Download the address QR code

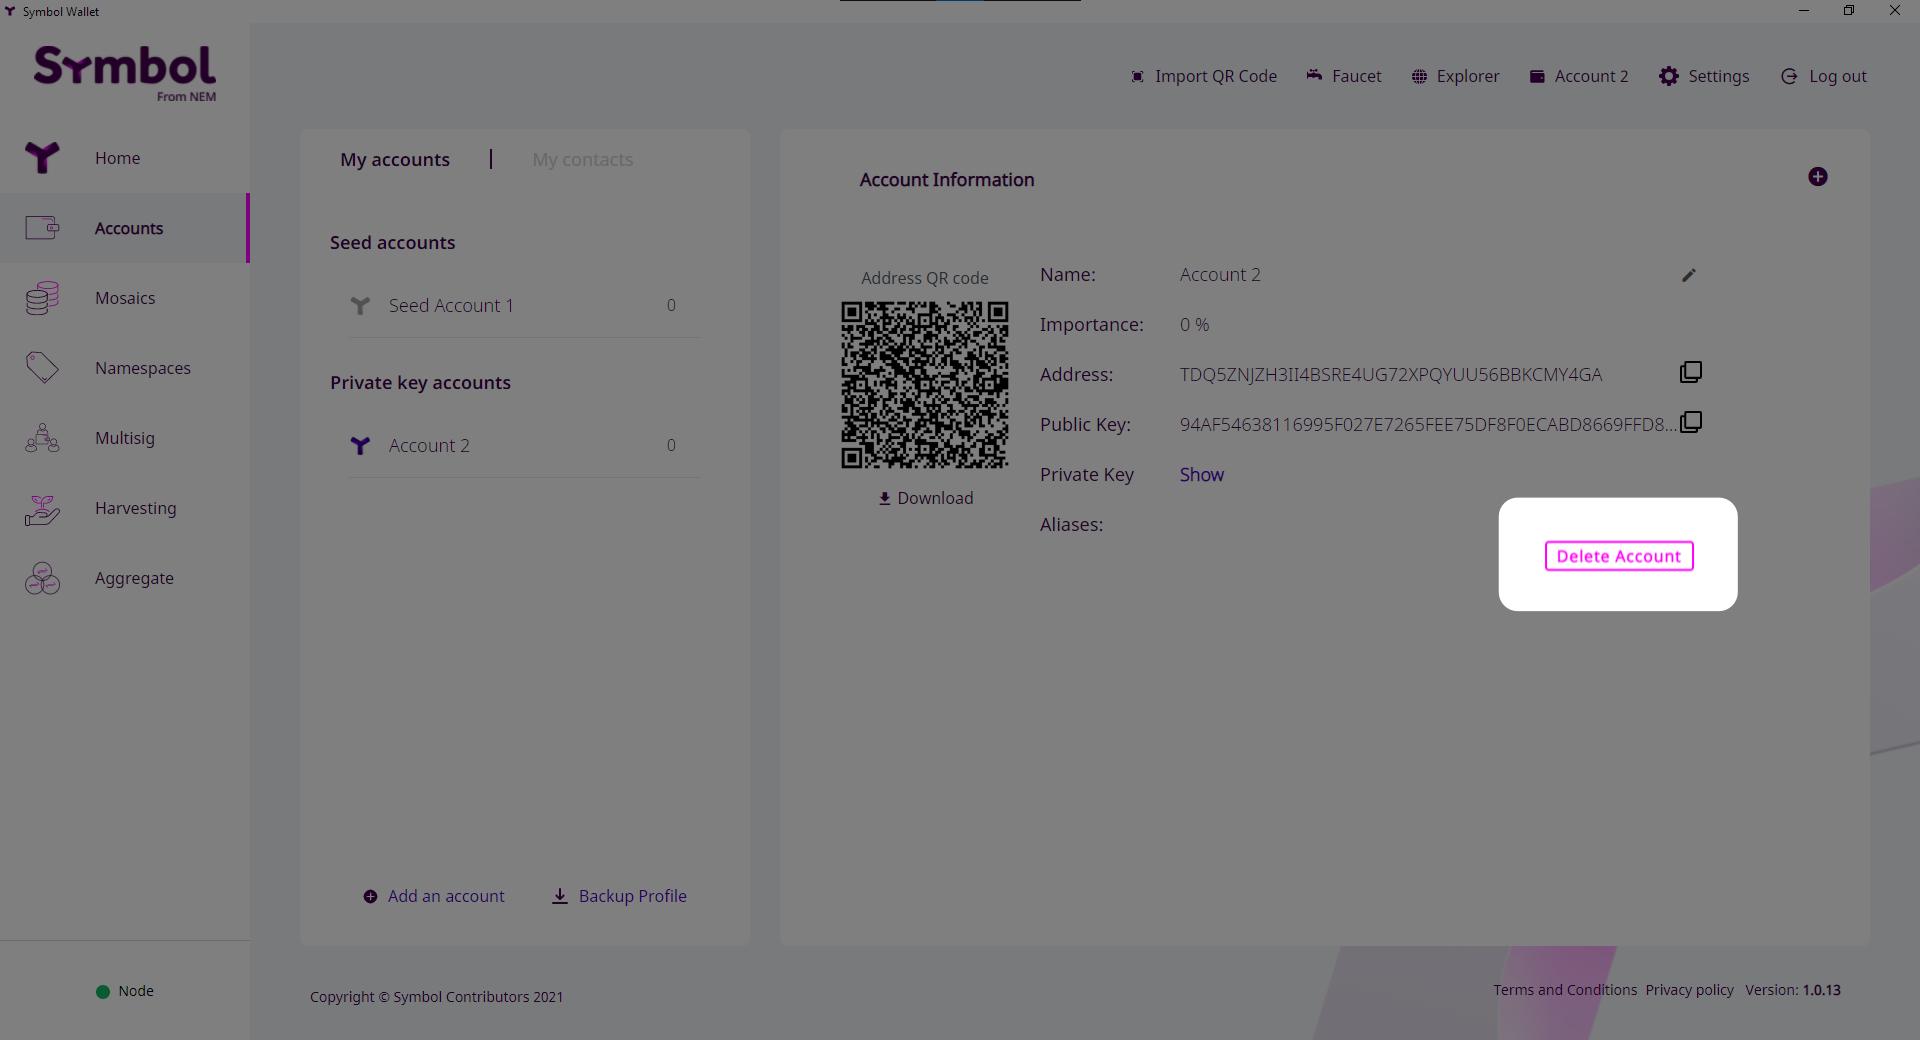point(925,498)
